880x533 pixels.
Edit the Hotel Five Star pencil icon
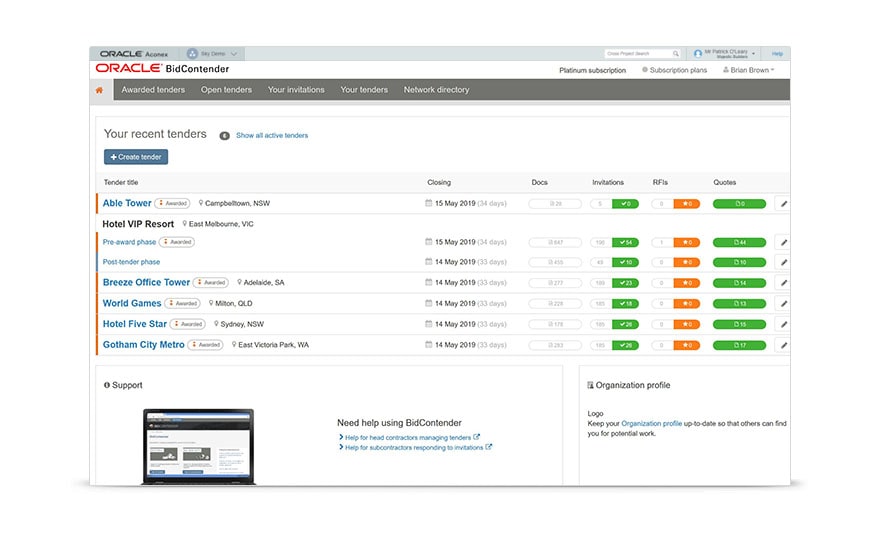pos(783,324)
